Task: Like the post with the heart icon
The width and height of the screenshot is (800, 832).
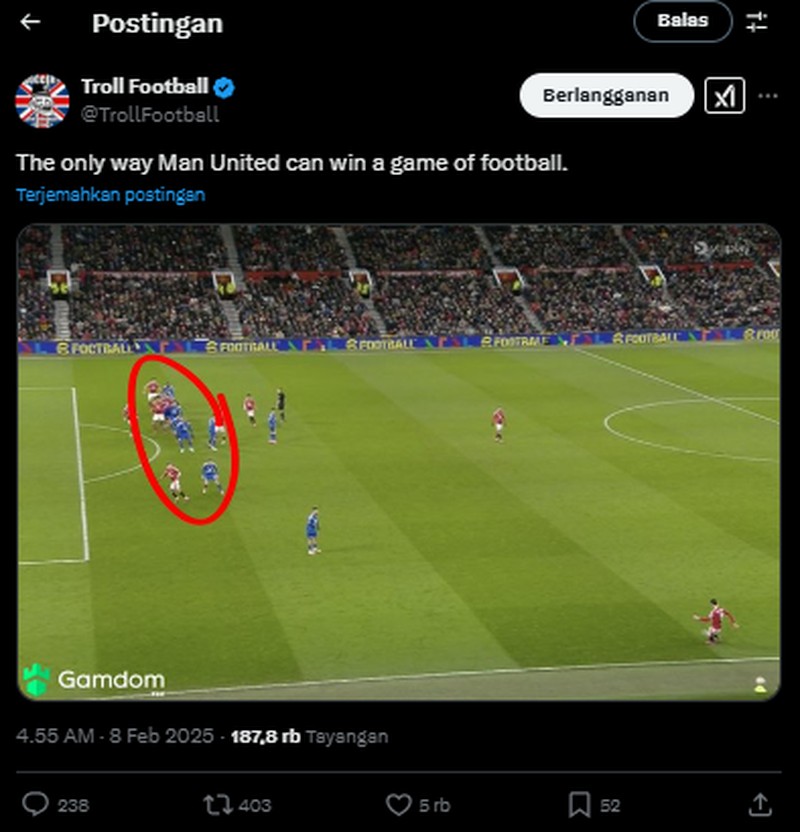Action: click(x=398, y=803)
